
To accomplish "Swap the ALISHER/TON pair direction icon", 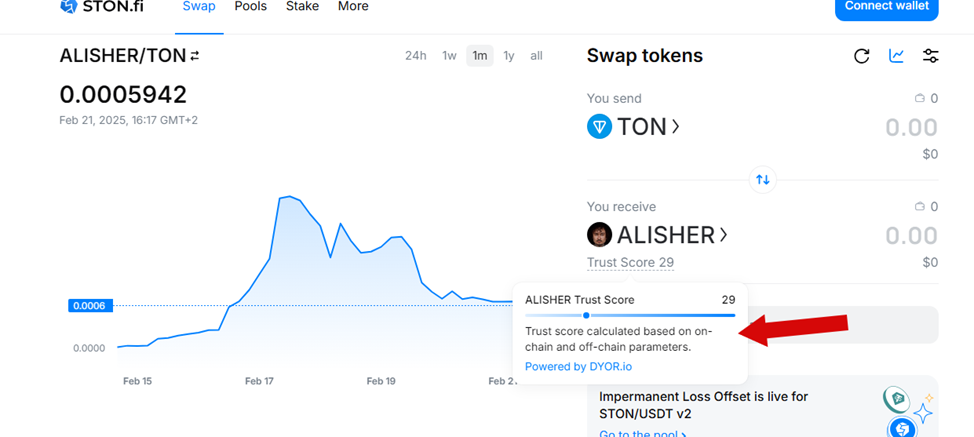I will tap(194, 56).
